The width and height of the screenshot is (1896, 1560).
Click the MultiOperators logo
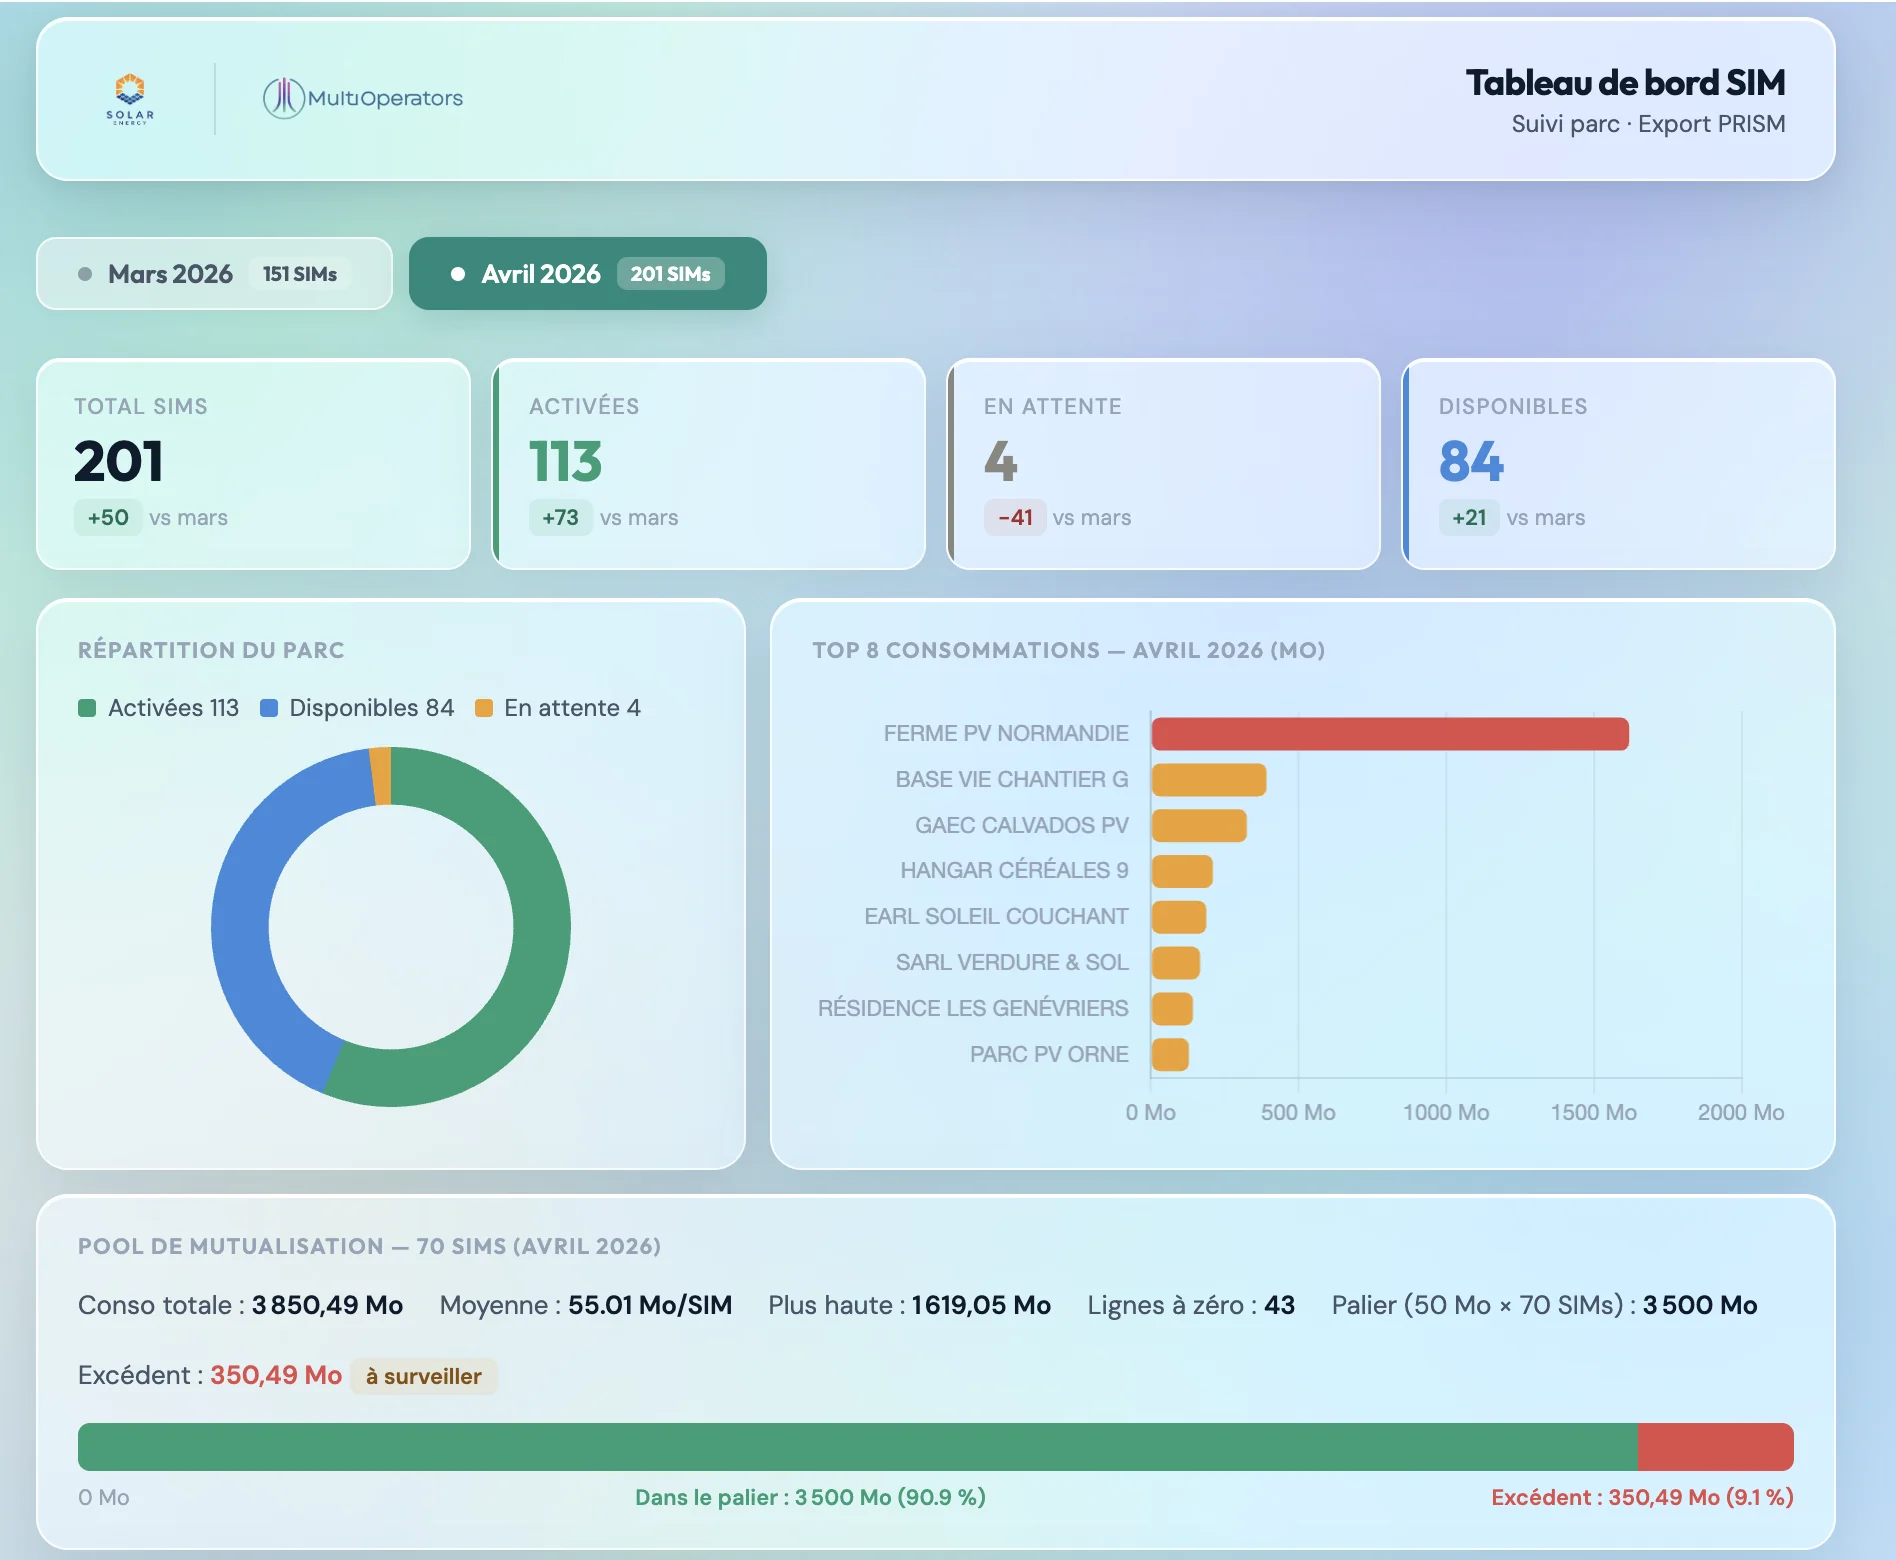(x=363, y=98)
